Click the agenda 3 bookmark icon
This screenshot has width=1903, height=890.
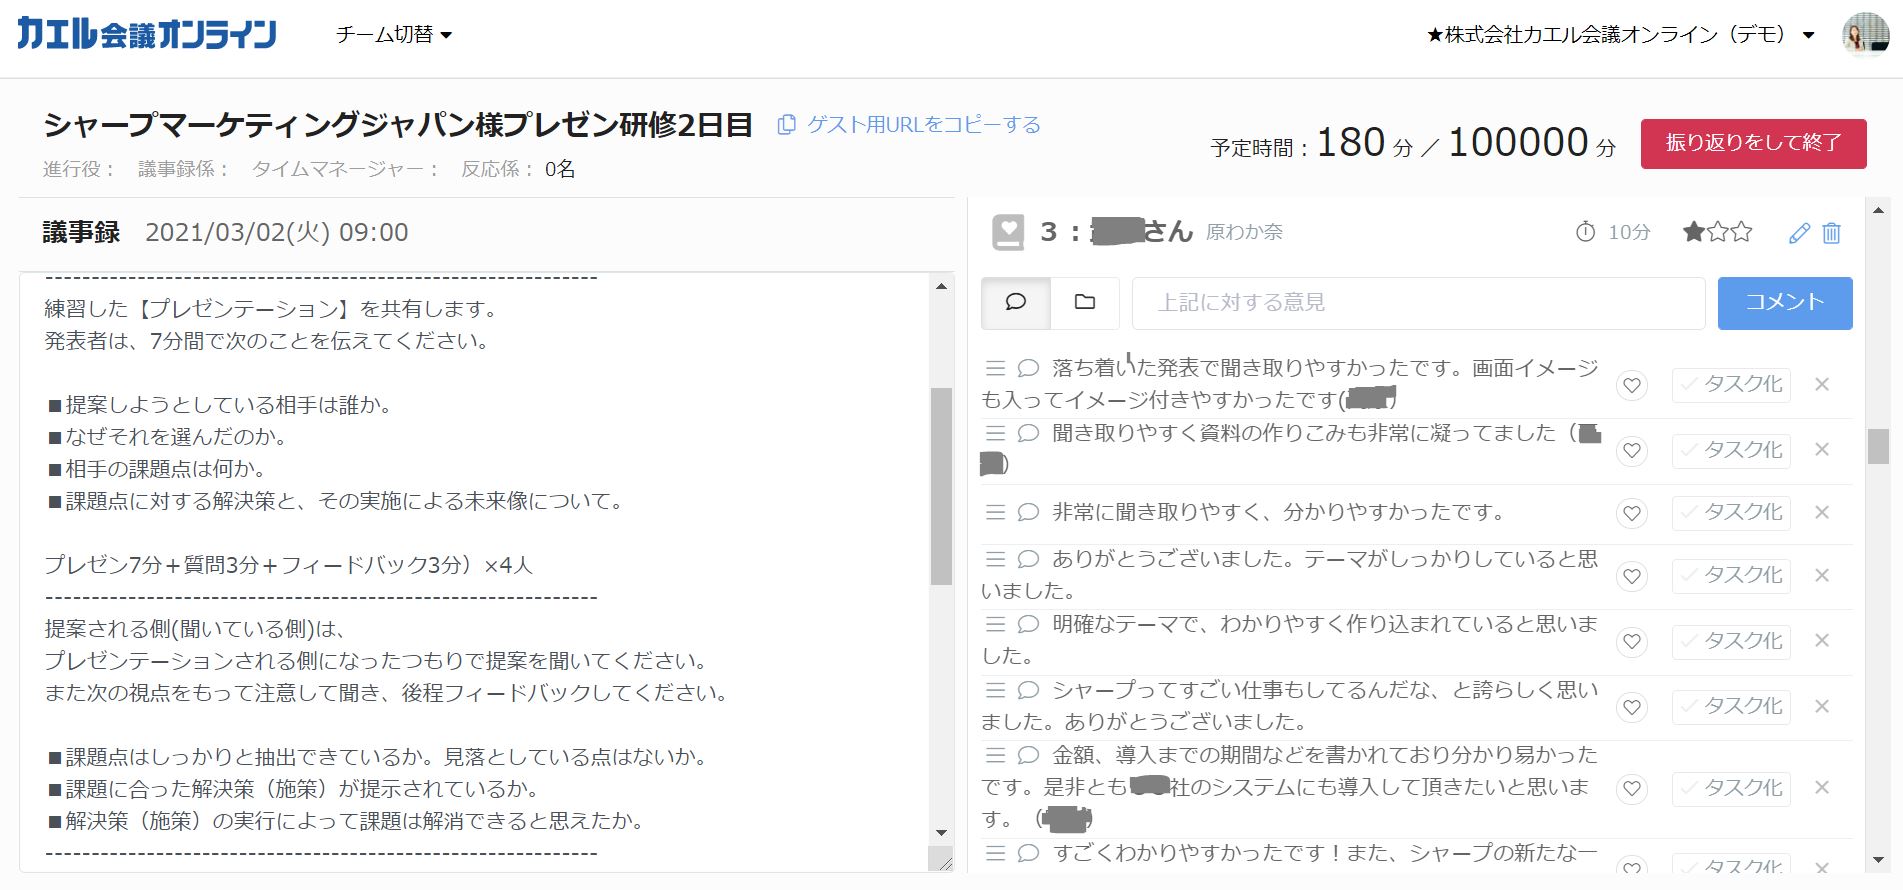click(x=1008, y=232)
